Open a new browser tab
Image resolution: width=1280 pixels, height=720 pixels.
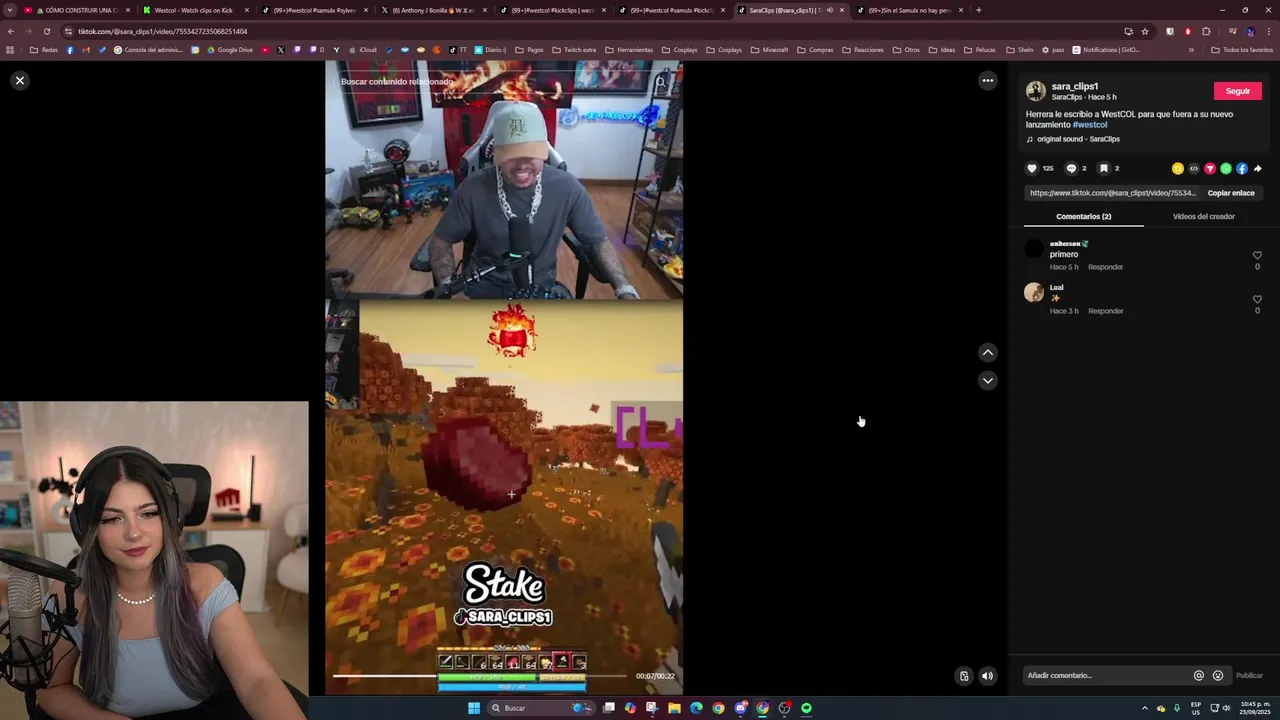tap(978, 10)
